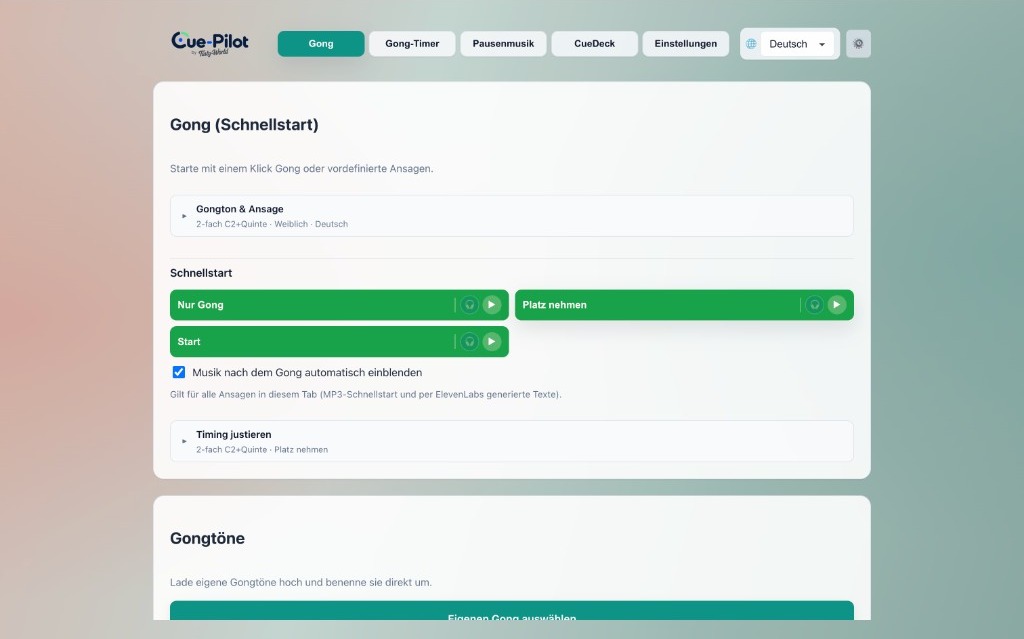Play the Nur Gong cue
Image resolution: width=1024 pixels, height=639 pixels.
tap(492, 305)
